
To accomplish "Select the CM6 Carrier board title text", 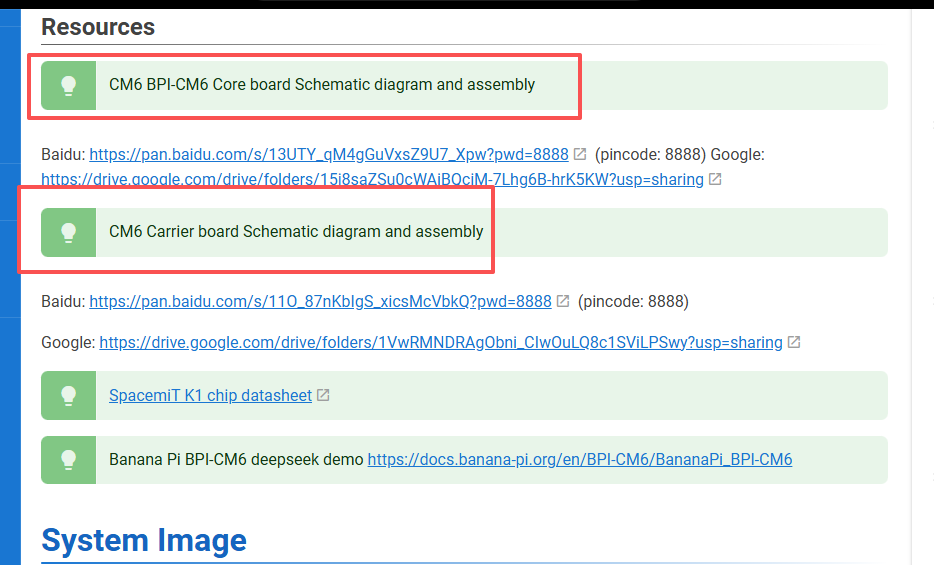I will pyautogui.click(x=295, y=232).
